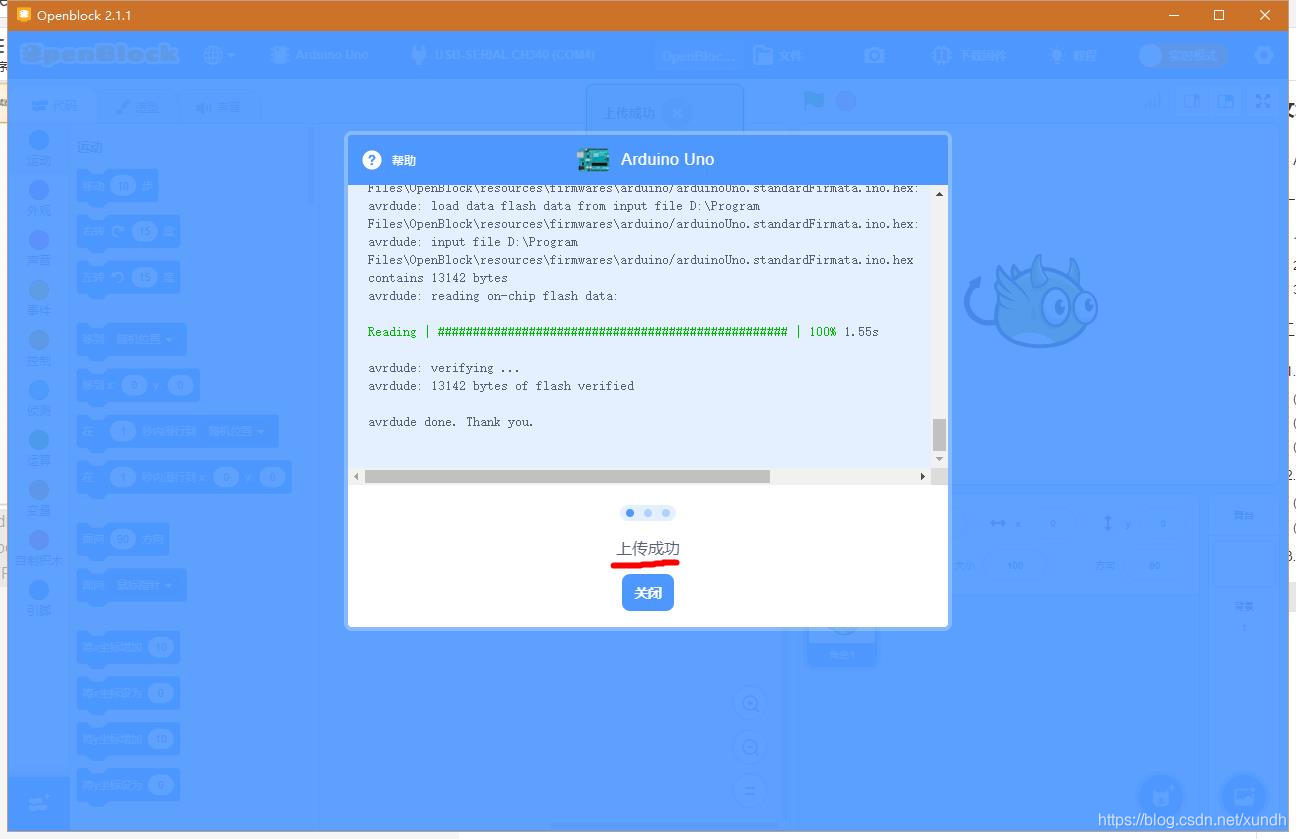Screen dimensions: 1296x839
Task: Open the settings gear icon
Action: [x=1264, y=56]
